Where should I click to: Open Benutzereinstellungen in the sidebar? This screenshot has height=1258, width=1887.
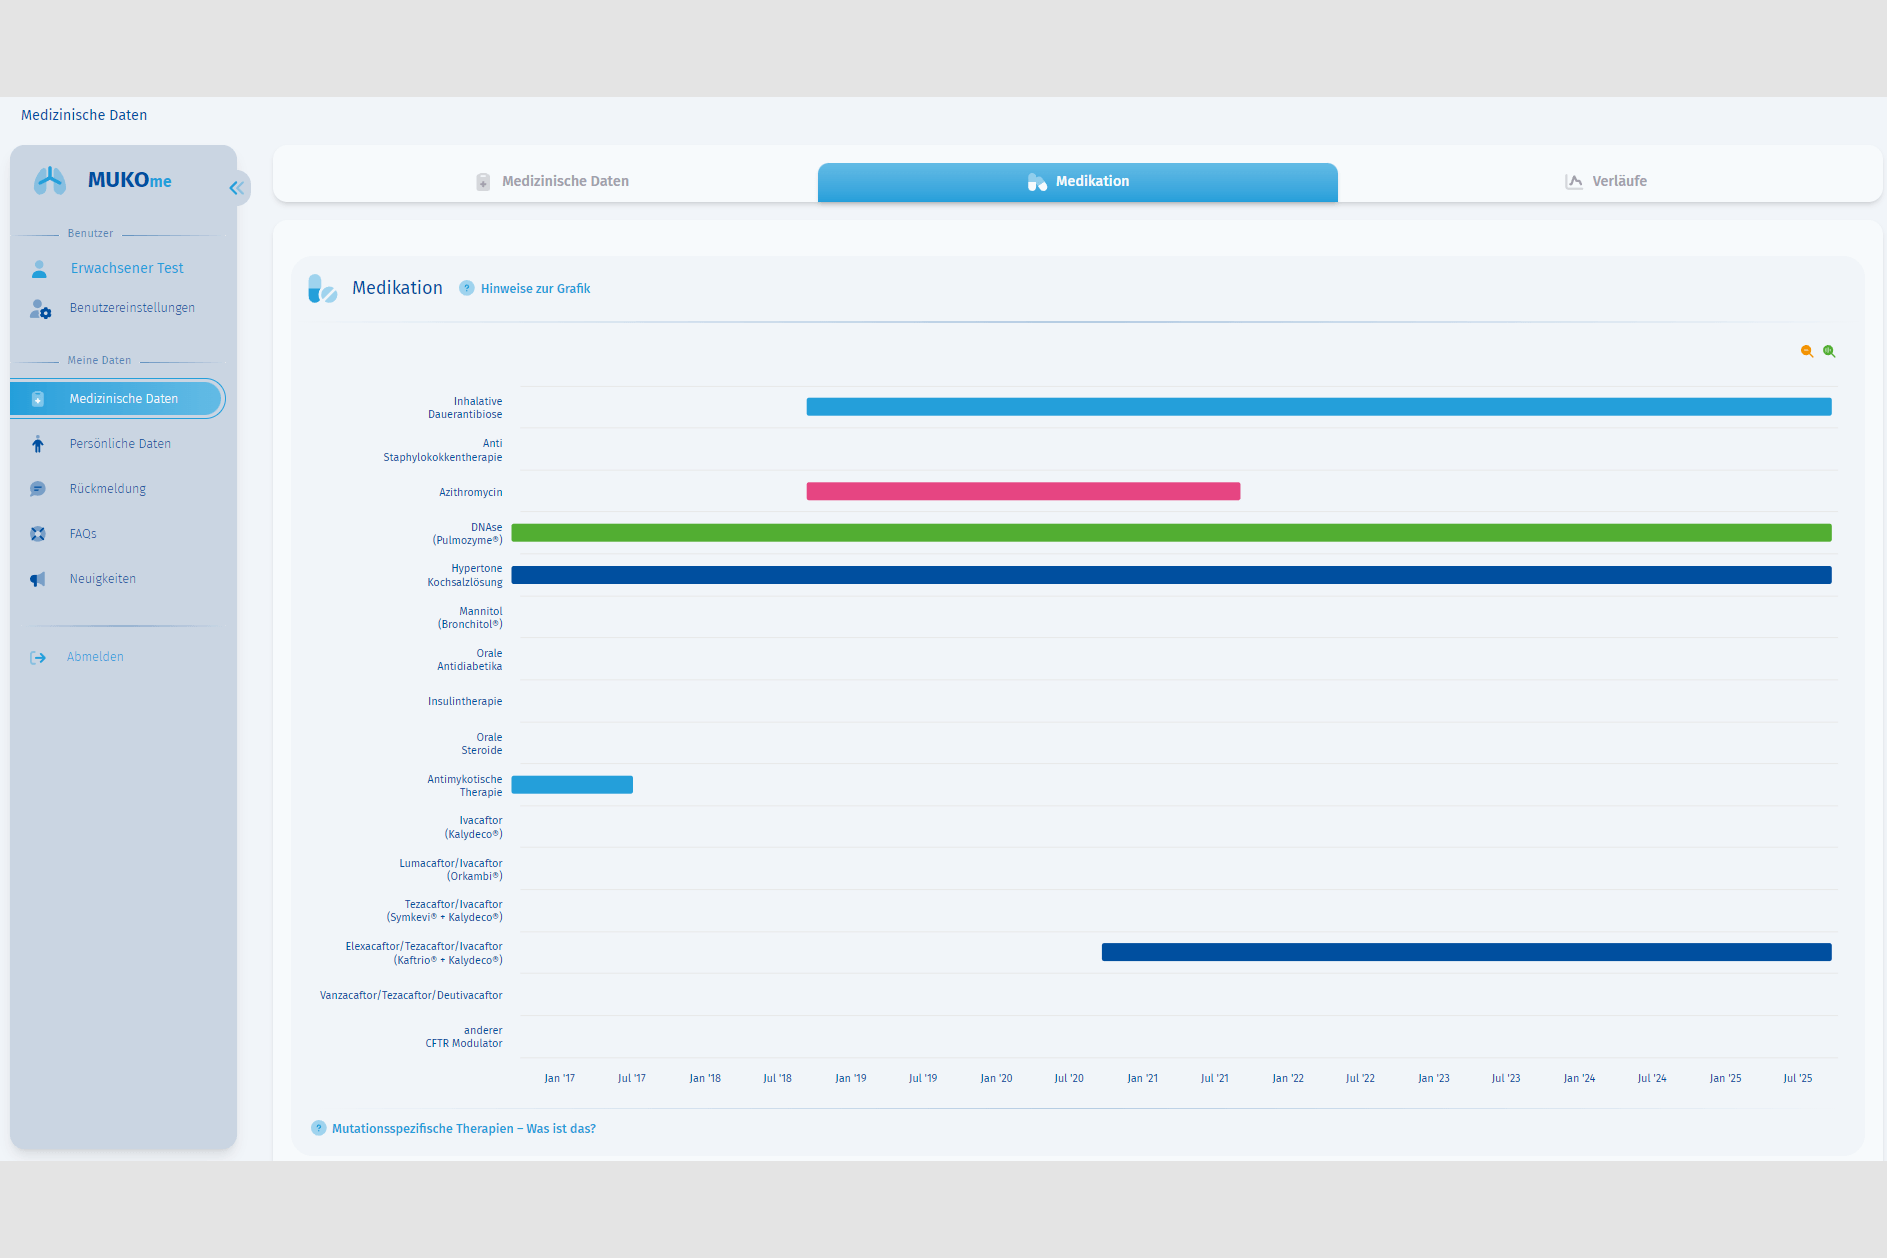tap(131, 308)
